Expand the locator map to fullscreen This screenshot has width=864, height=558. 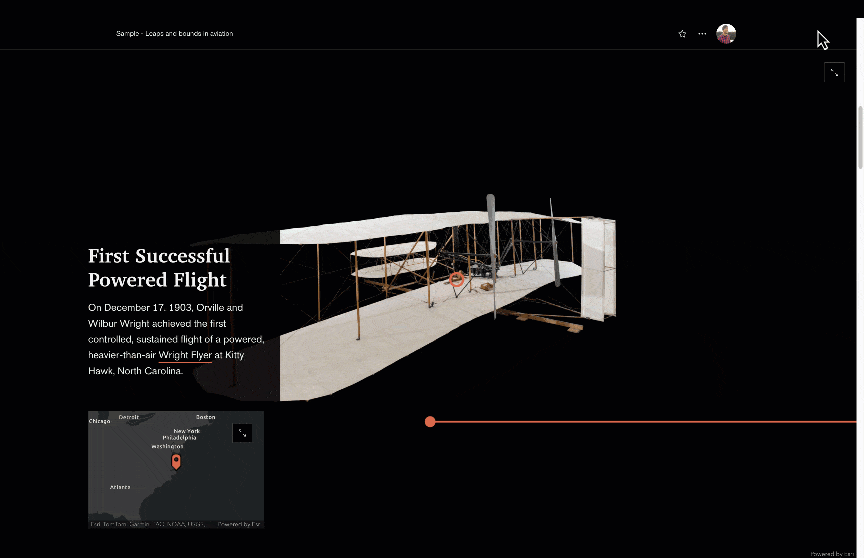[242, 433]
